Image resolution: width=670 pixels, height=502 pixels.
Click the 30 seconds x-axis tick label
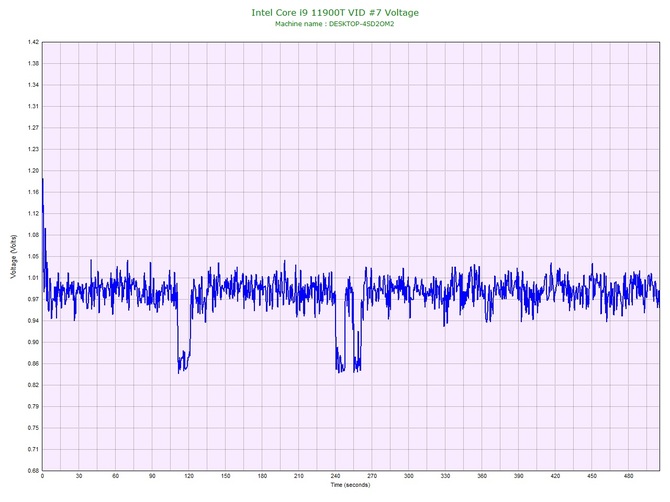pyautogui.click(x=79, y=476)
